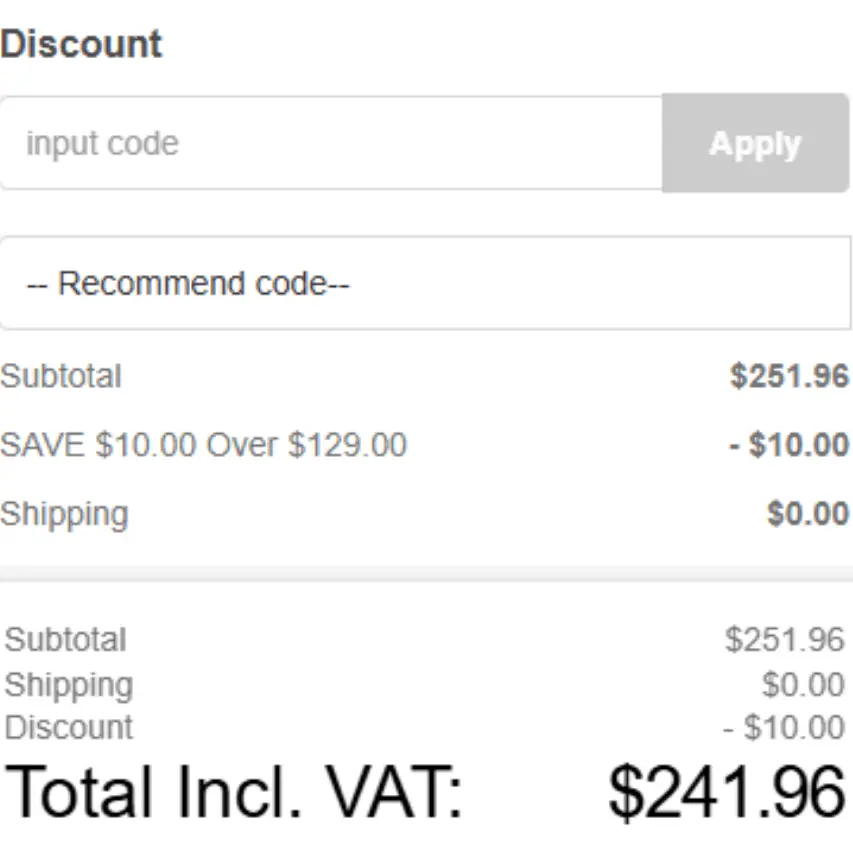Click the Shipping label
Viewport: 853px width, 853px height.
click(64, 513)
